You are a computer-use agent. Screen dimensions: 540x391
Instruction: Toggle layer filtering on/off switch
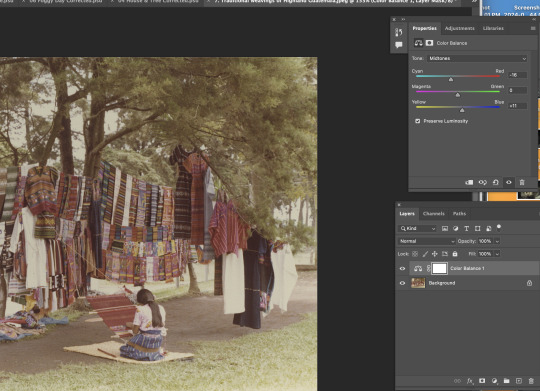pos(499,227)
